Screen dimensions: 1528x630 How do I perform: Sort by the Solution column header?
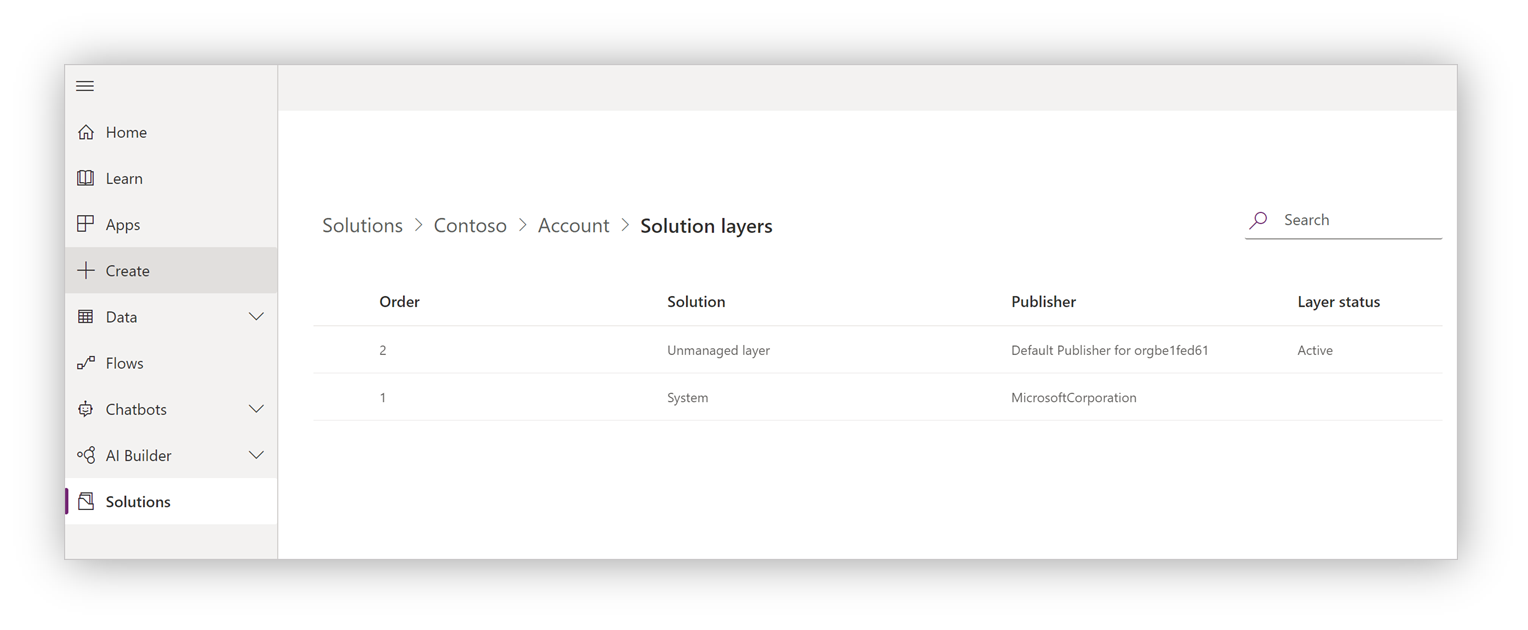point(696,302)
